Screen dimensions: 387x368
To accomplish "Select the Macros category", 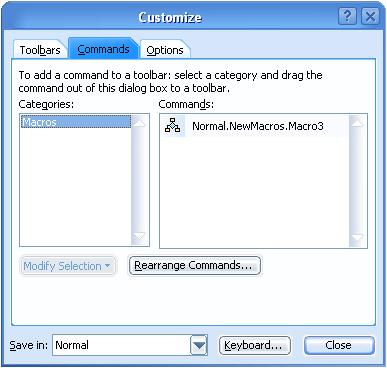I will click(76, 122).
